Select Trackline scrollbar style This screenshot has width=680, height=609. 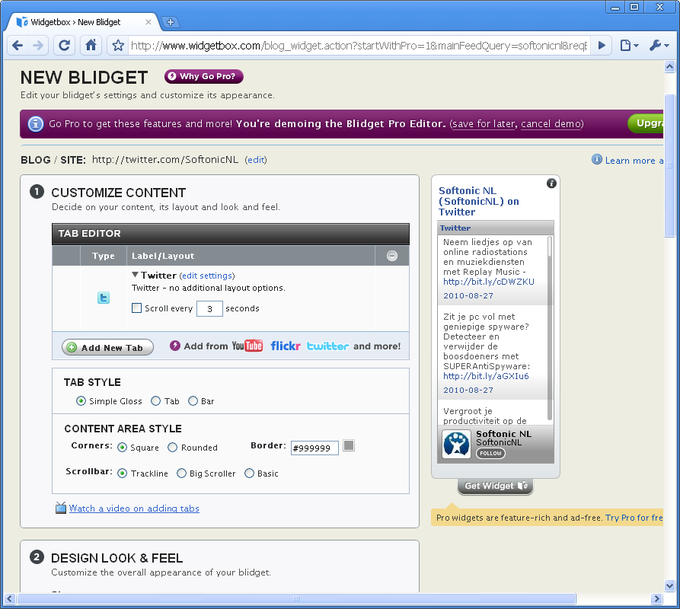point(122,473)
